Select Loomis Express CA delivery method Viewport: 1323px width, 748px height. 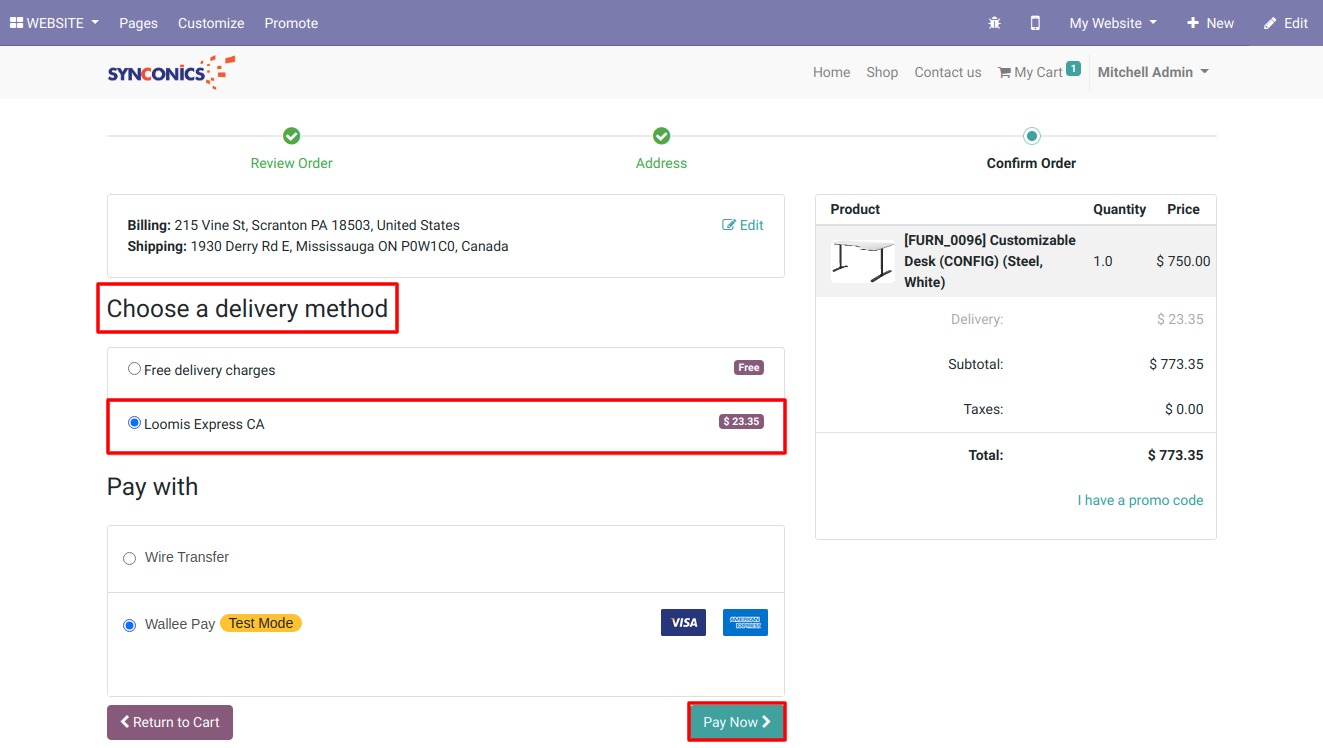134,423
